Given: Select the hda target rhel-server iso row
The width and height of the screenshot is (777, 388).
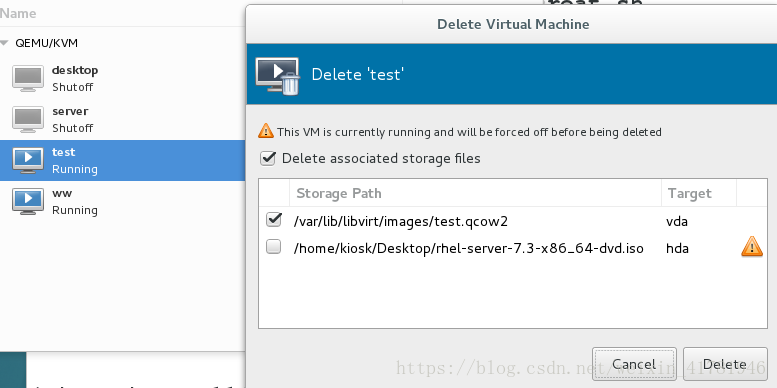Looking at the screenshot, I should click(x=512, y=247).
